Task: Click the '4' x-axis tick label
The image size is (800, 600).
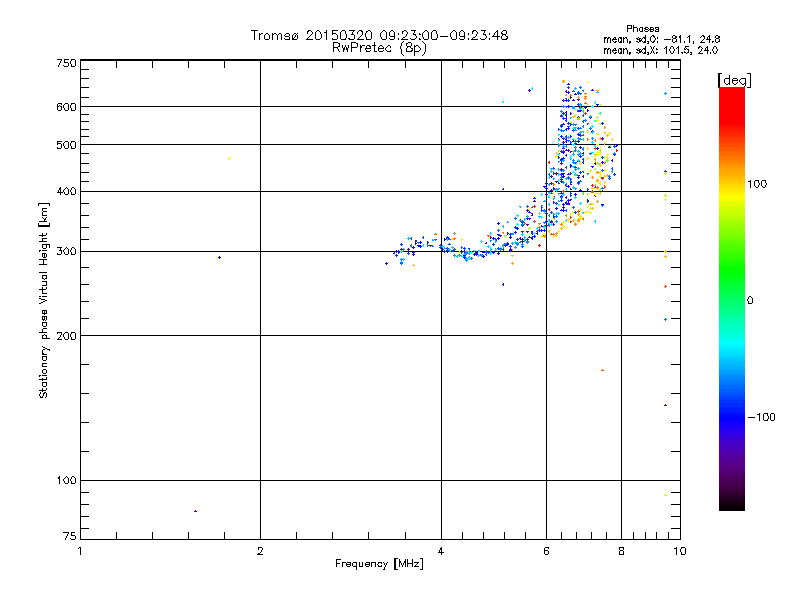Action: click(x=441, y=551)
